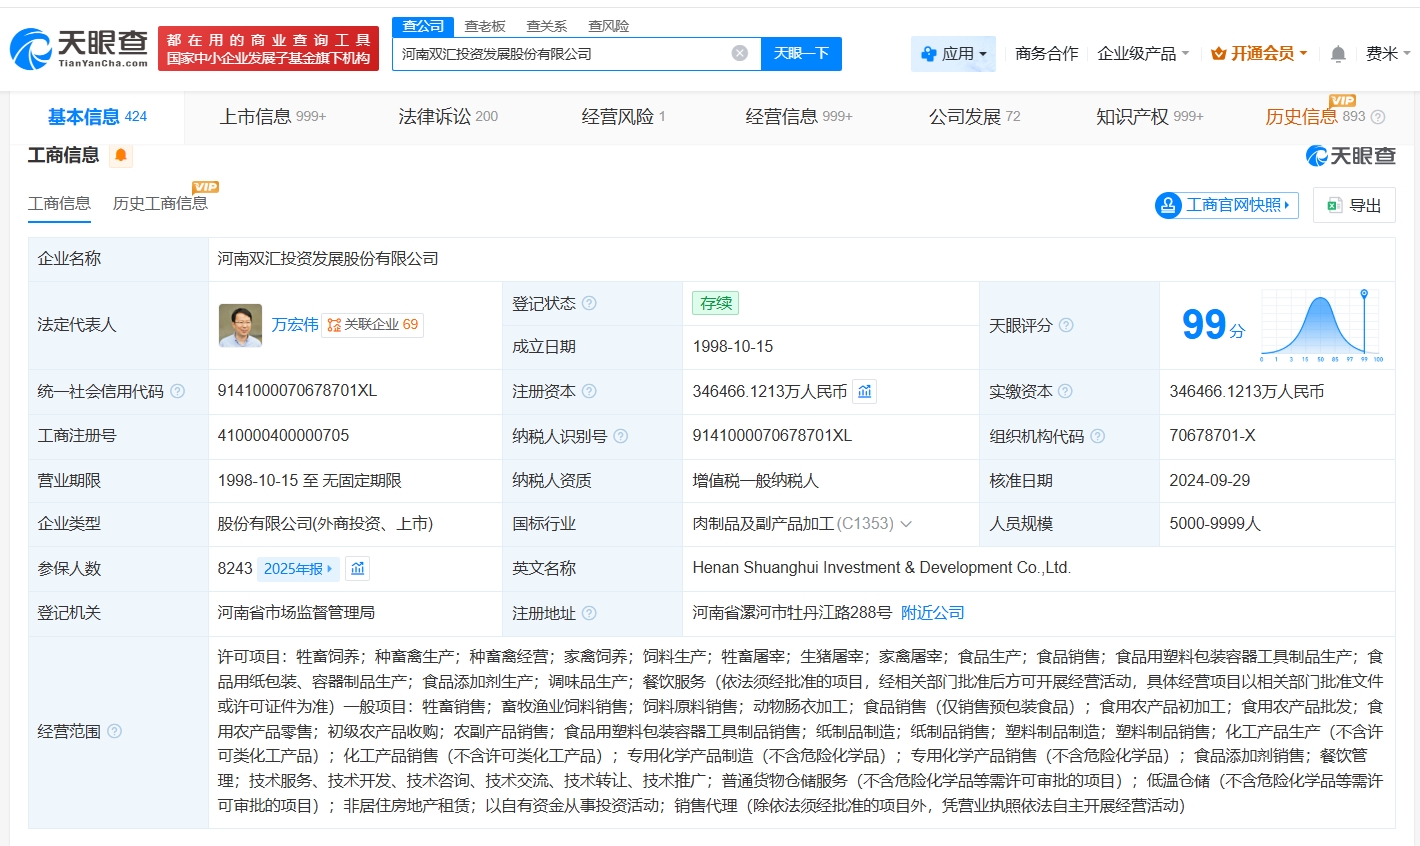
Task: Click the help icon next to 天眼评分
Action: point(1066,325)
